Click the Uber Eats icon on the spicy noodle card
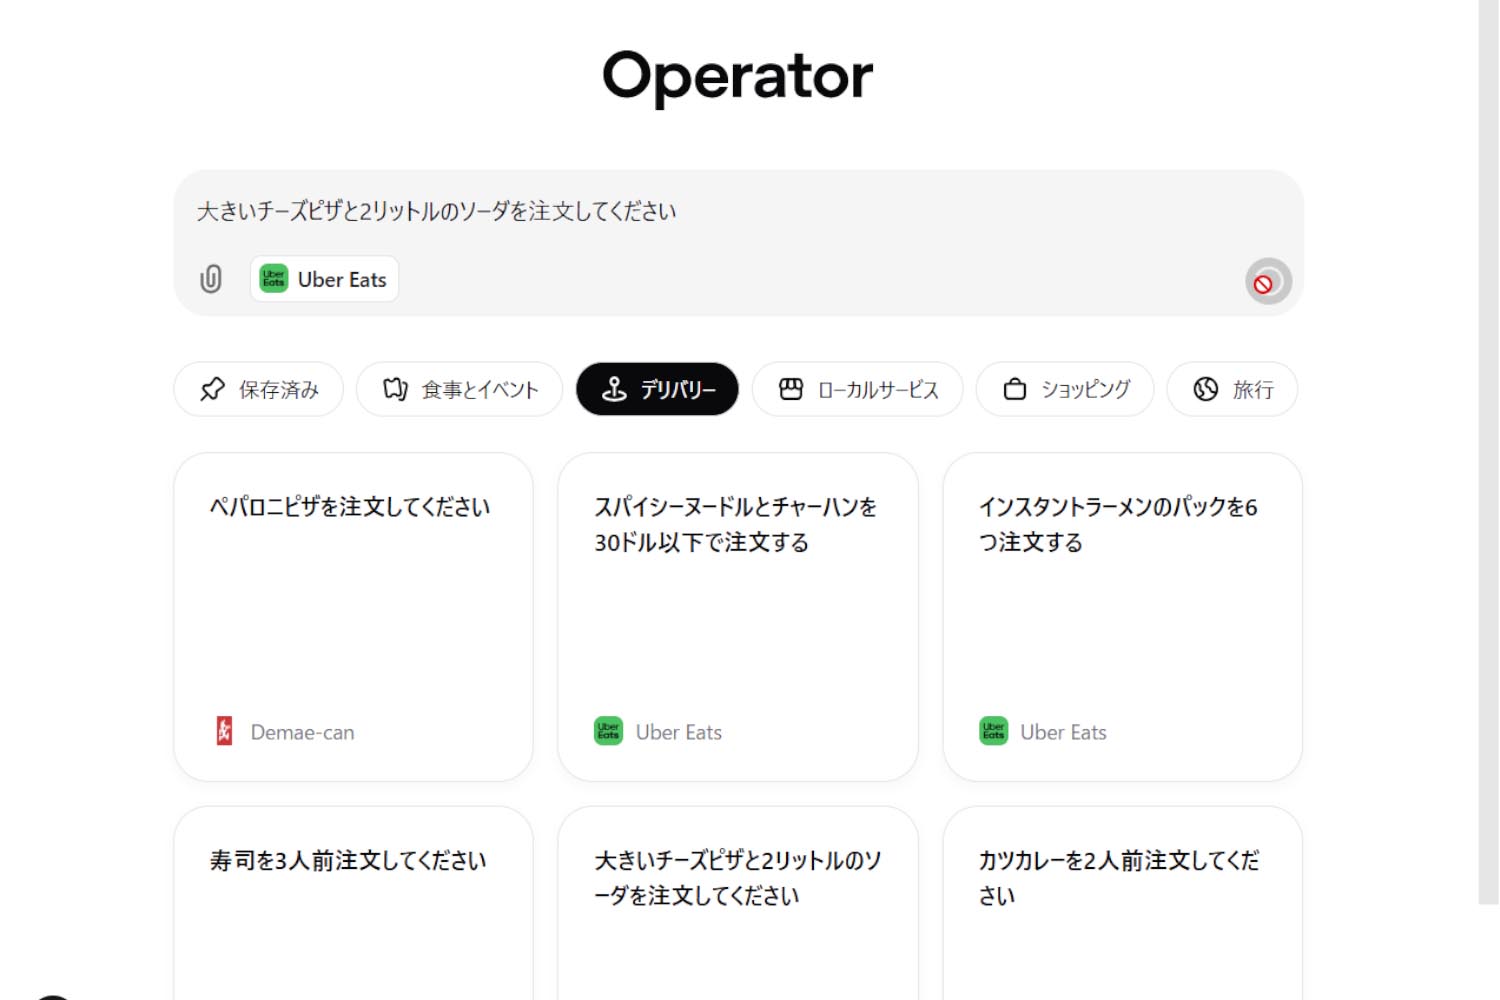Image resolution: width=1500 pixels, height=1000 pixels. click(x=608, y=731)
